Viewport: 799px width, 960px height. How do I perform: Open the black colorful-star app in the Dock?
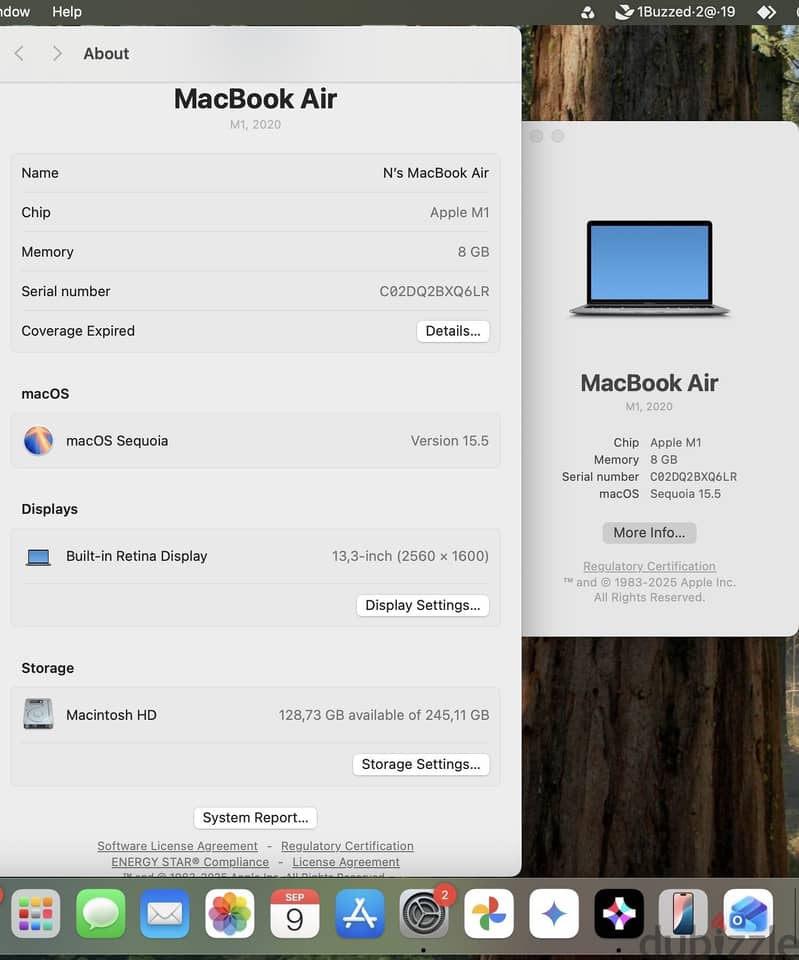tap(618, 913)
